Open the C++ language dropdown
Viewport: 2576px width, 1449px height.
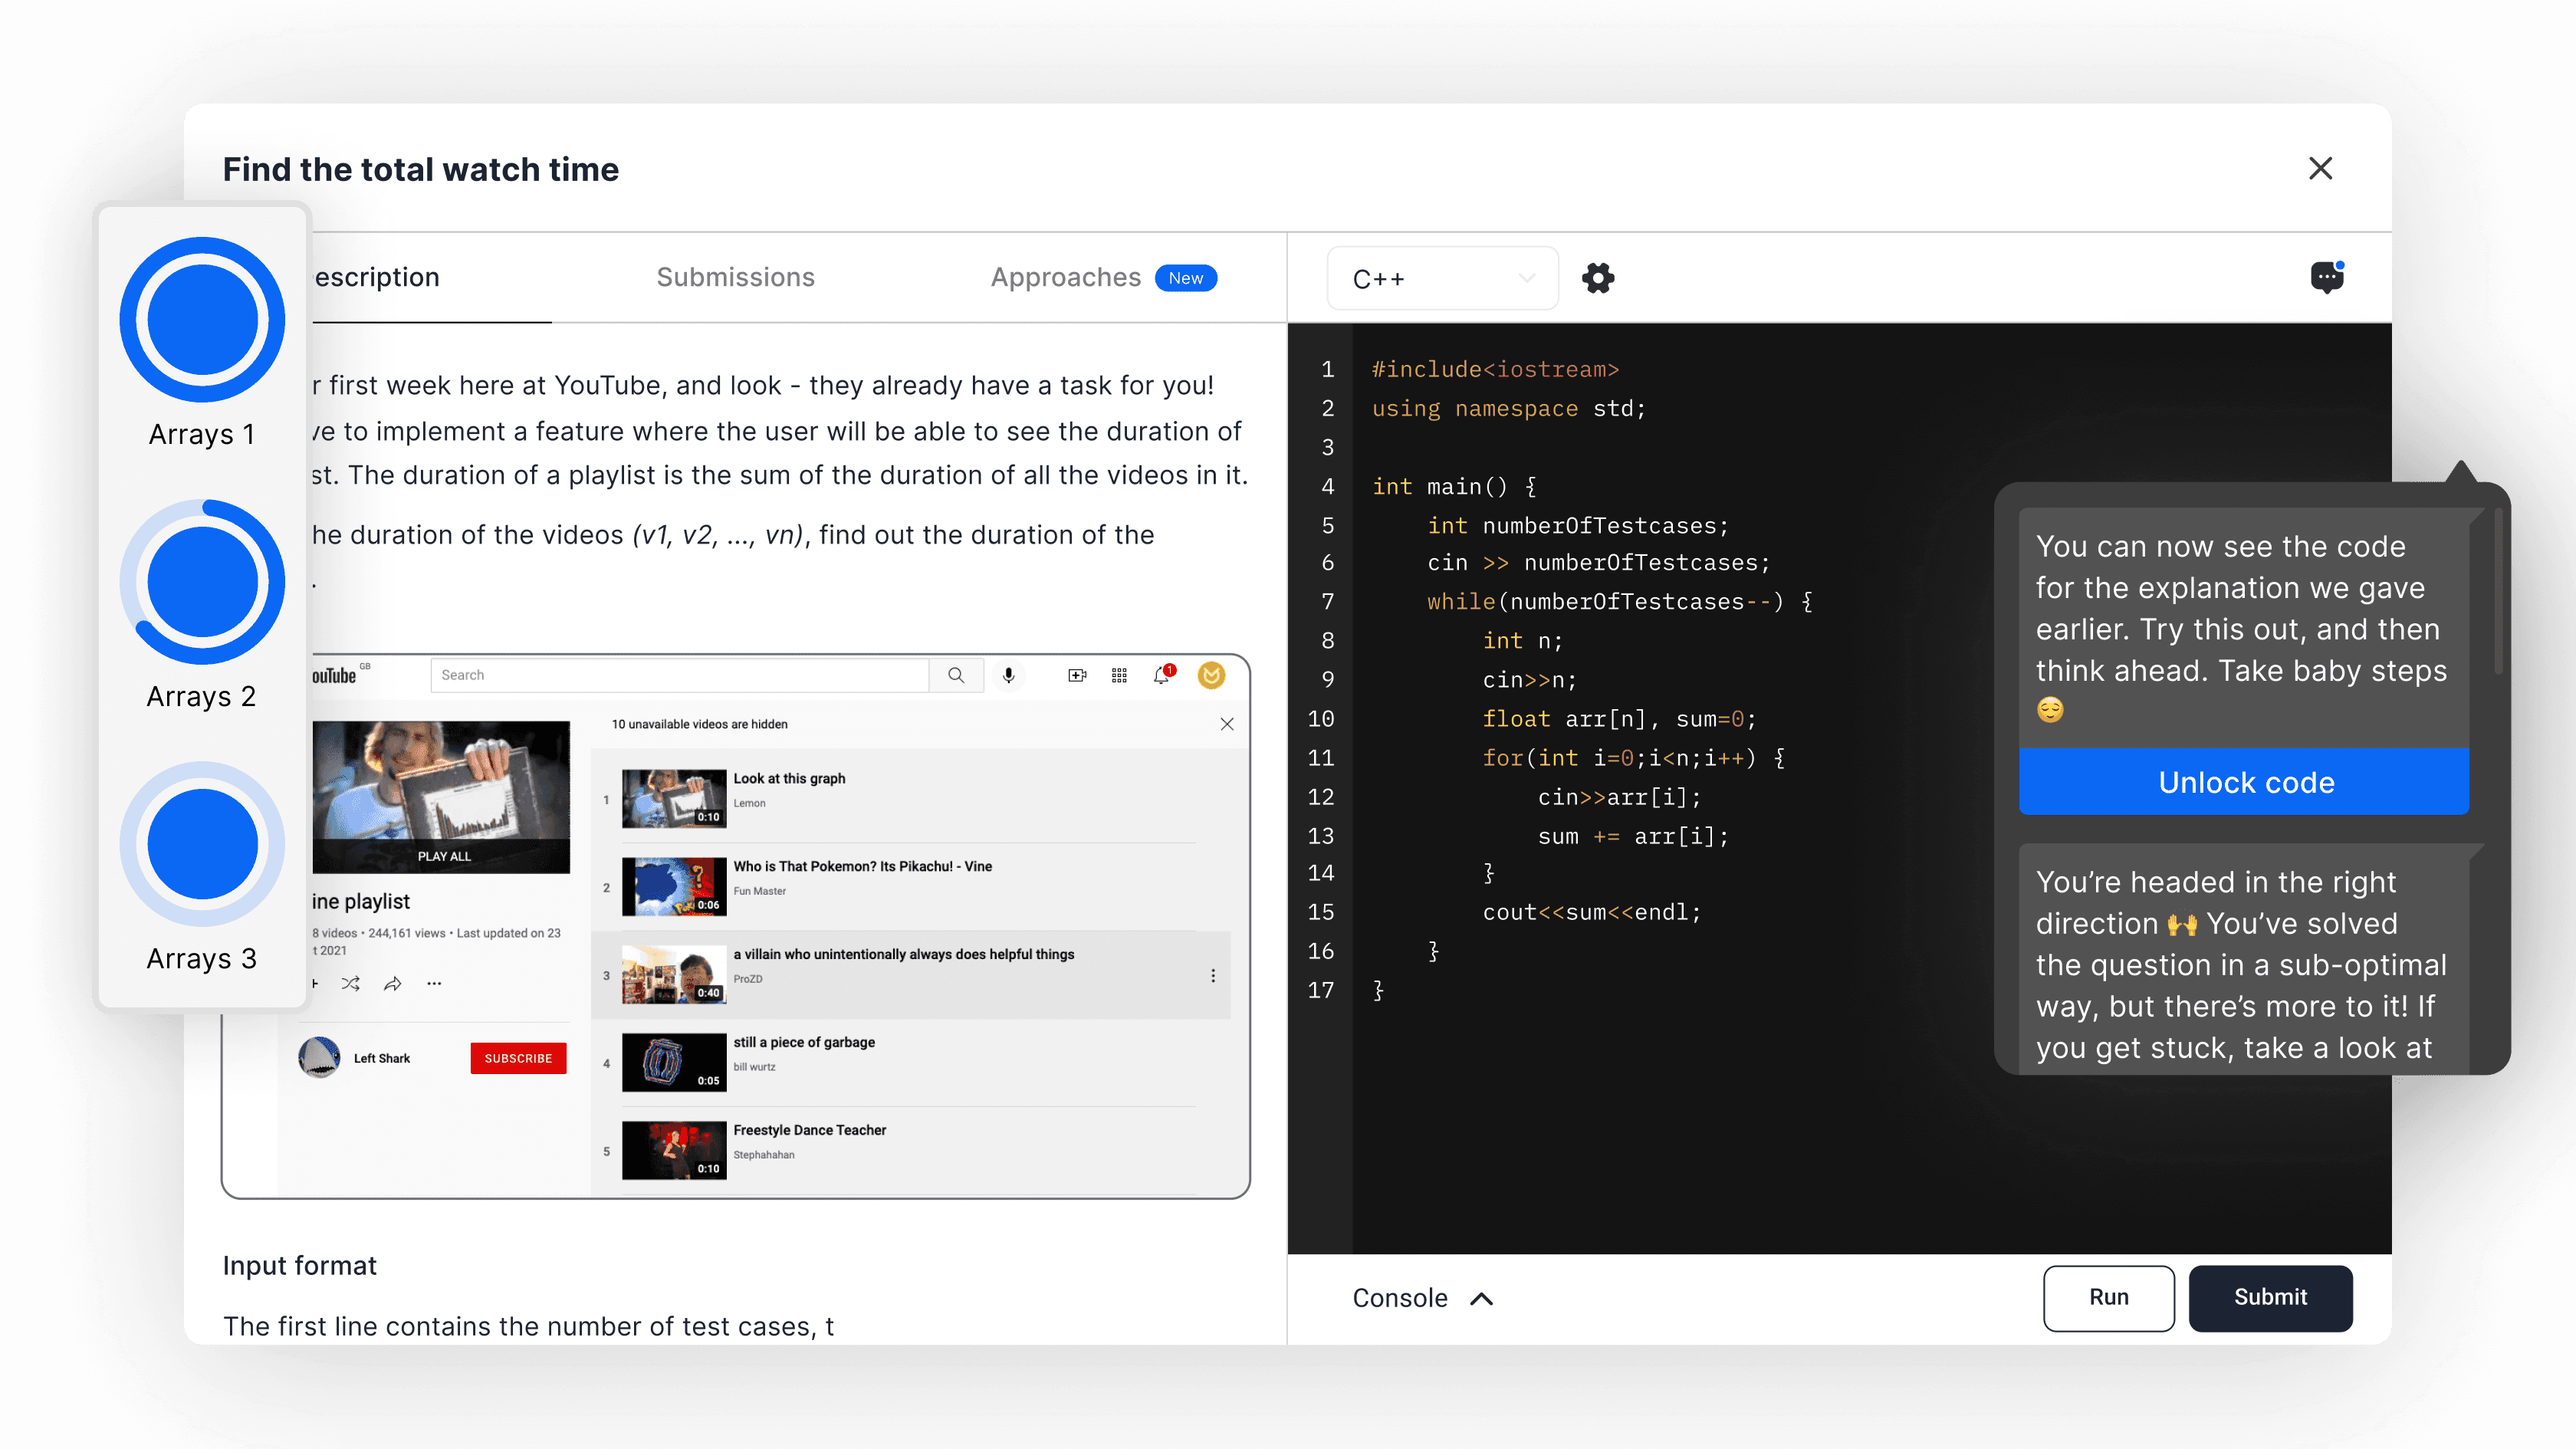coord(1442,278)
